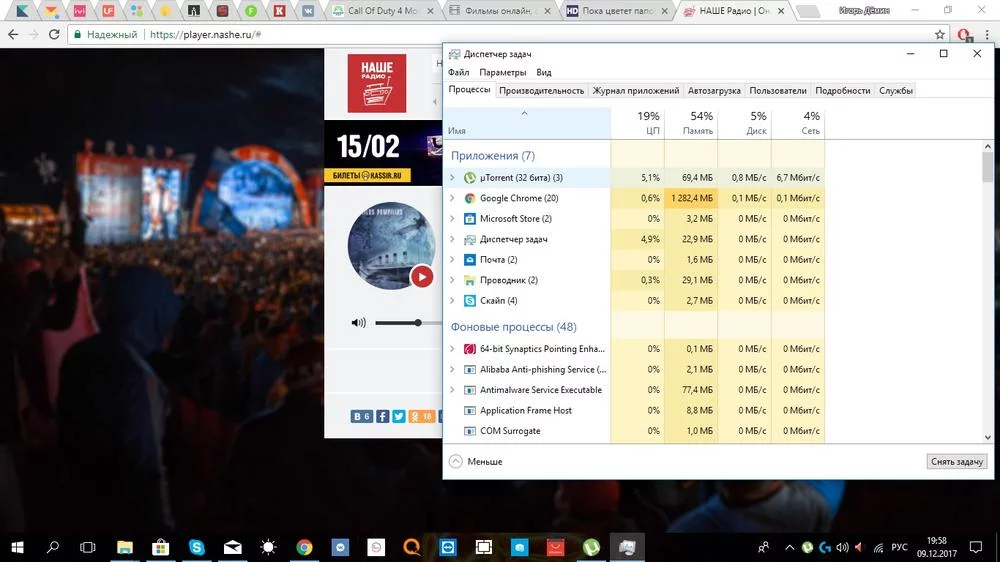Image resolution: width=1000 pixels, height=562 pixels.
Task: Adjust the Nashe Radio volume slider knob
Action: pyautogui.click(x=418, y=323)
